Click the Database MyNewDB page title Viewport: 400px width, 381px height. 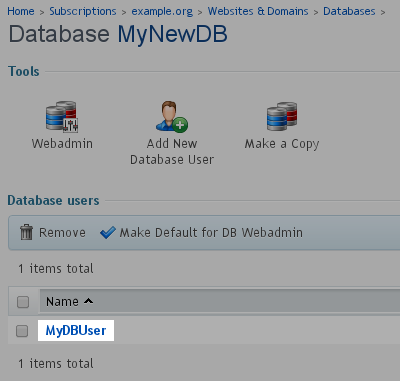tap(118, 34)
